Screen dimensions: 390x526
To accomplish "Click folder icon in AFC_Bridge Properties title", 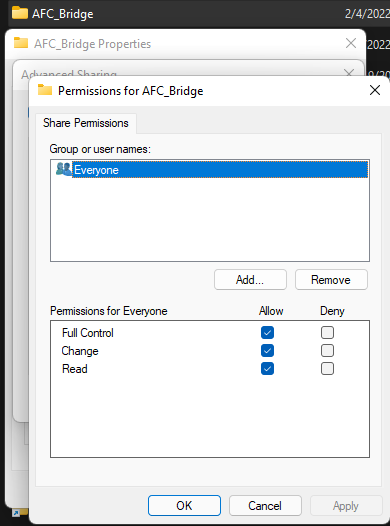I will click(21, 43).
